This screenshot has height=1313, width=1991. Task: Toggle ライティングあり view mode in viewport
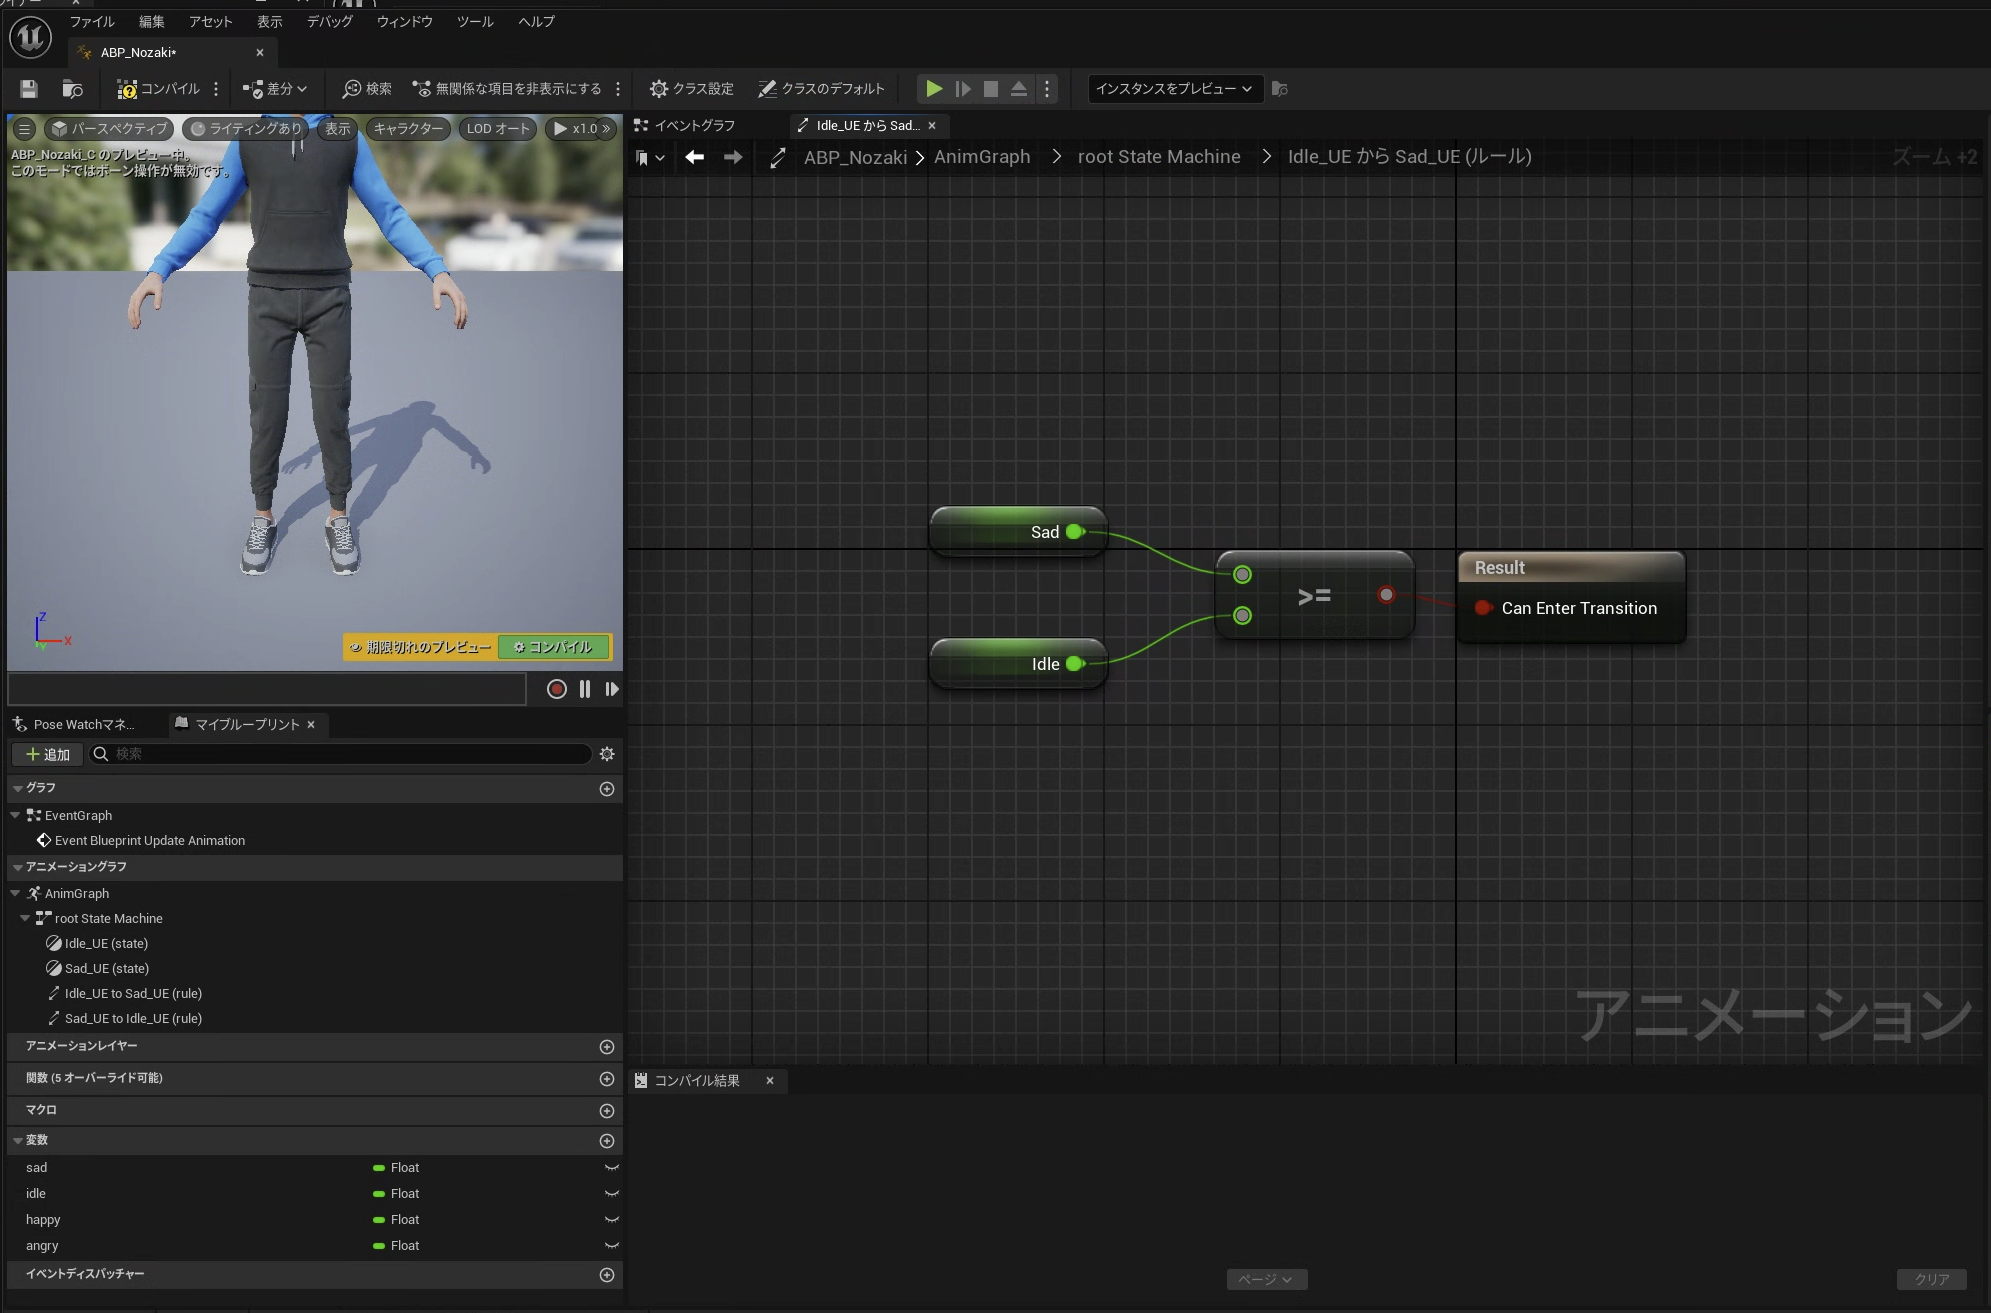pos(246,128)
